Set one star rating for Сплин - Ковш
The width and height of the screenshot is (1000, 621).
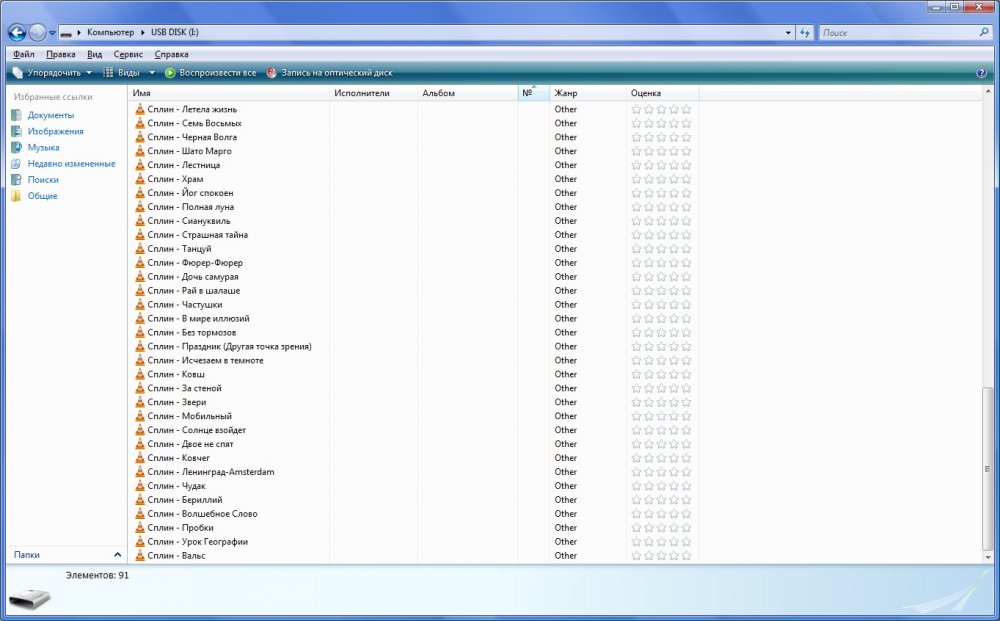[636, 374]
